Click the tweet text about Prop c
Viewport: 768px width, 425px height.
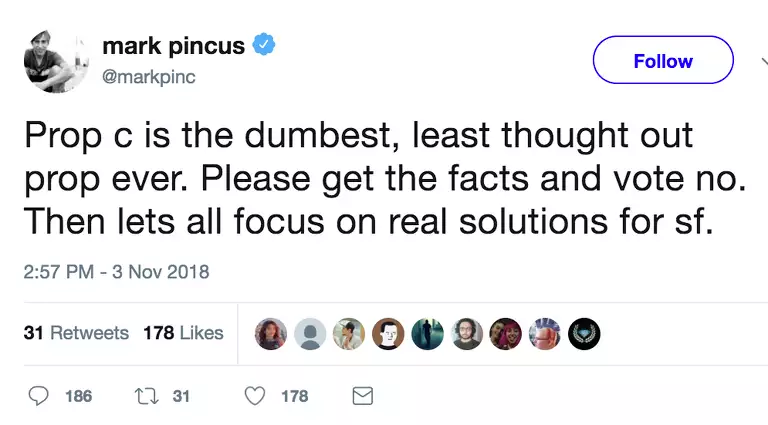pos(370,178)
